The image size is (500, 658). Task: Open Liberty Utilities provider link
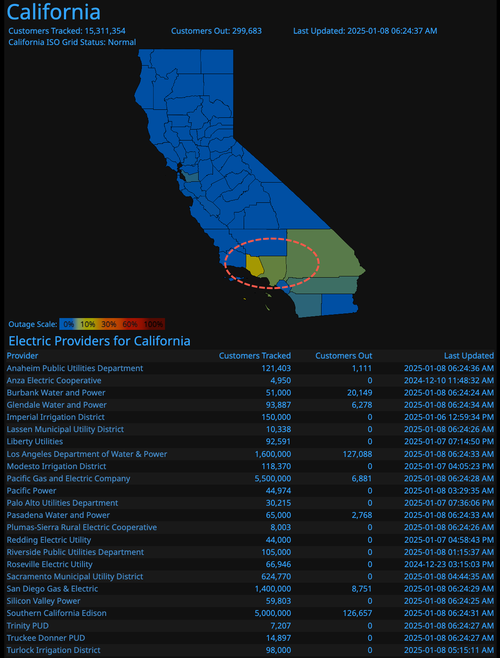35,441
